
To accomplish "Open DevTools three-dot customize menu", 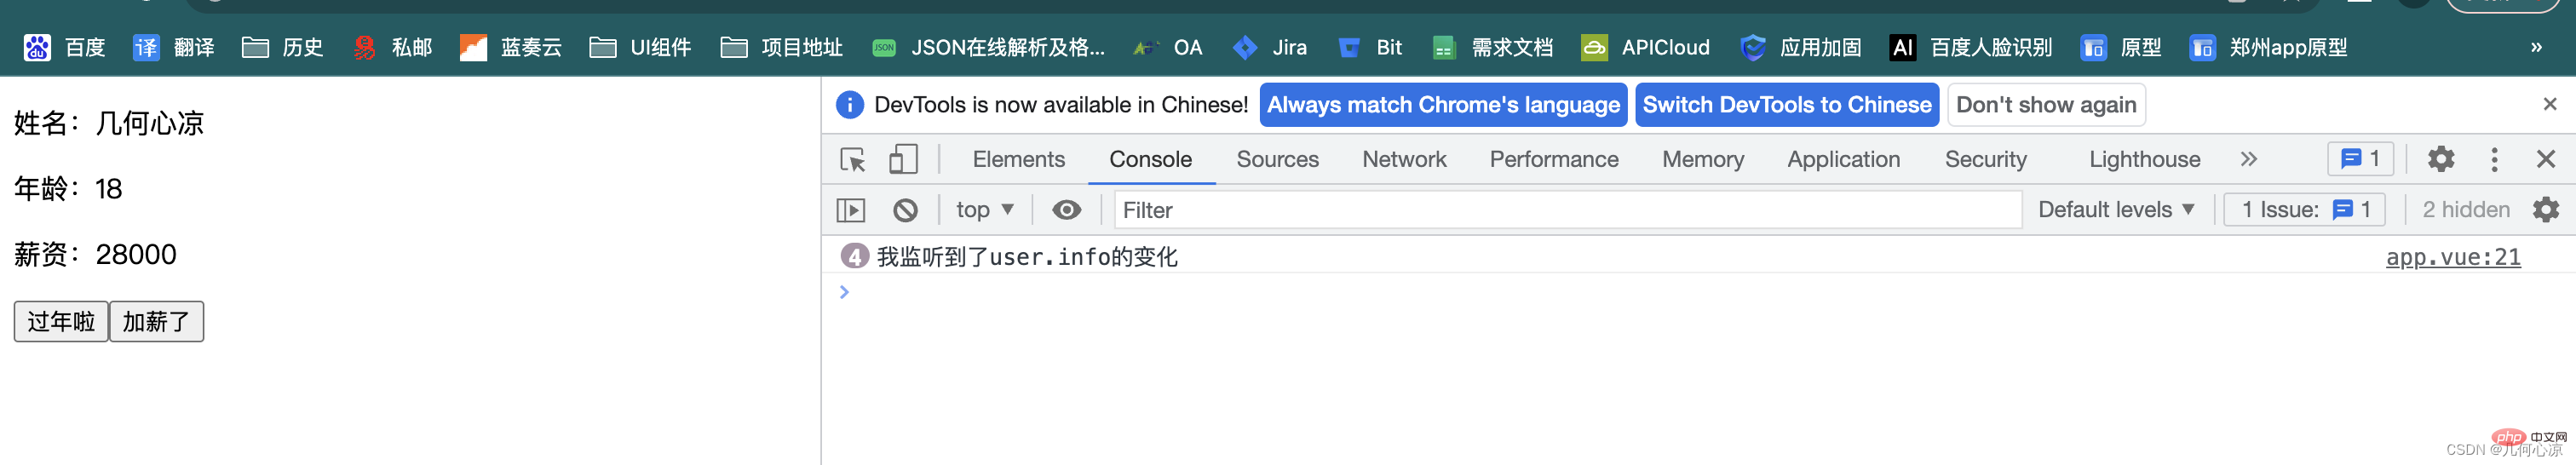I will (2494, 159).
